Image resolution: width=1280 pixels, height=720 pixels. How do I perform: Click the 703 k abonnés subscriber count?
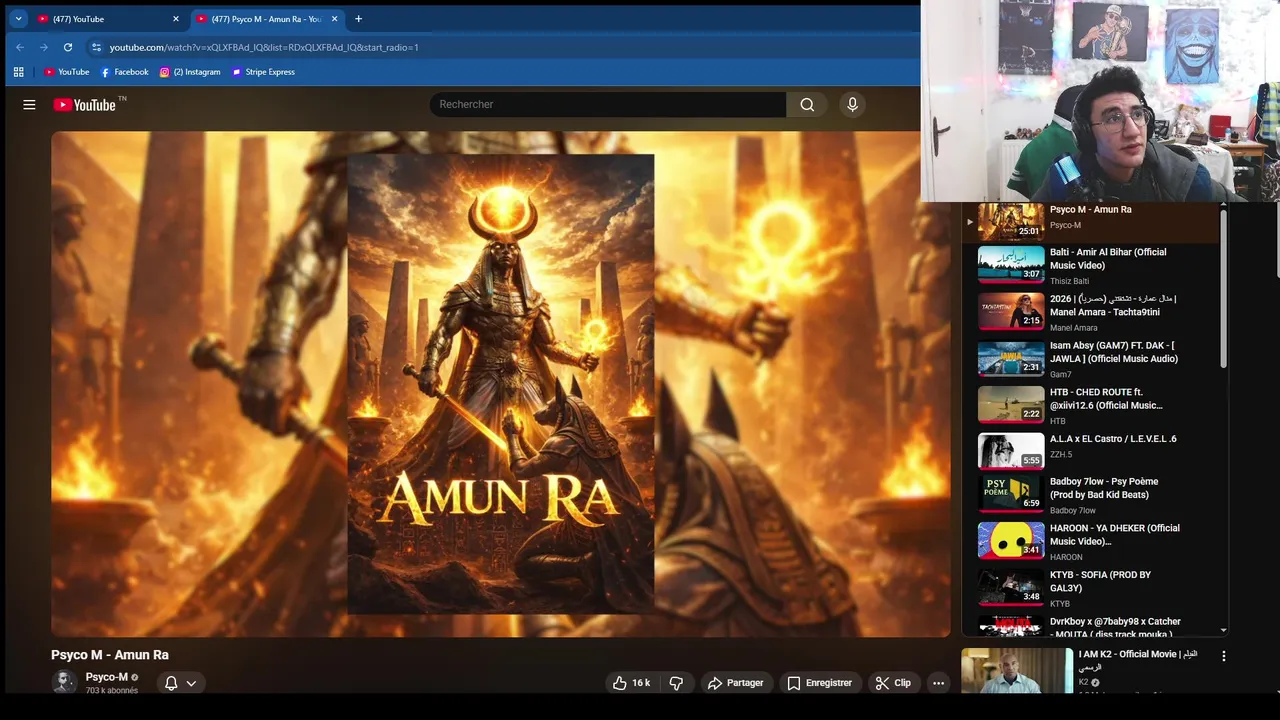[112, 691]
